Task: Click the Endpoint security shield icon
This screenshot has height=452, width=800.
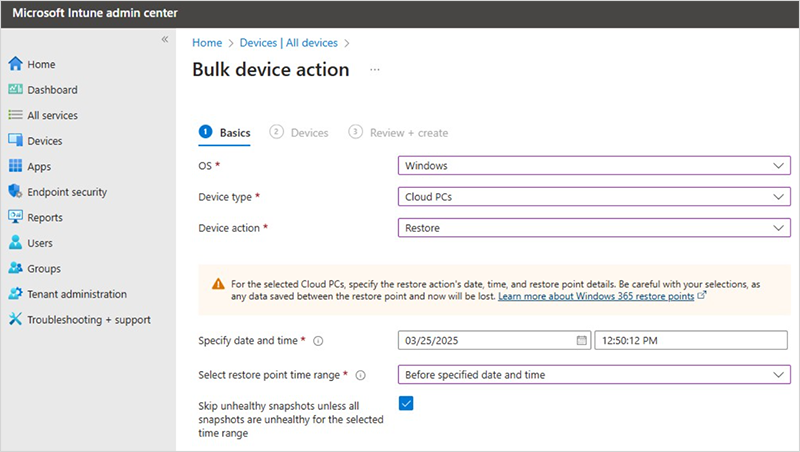Action: 15,192
